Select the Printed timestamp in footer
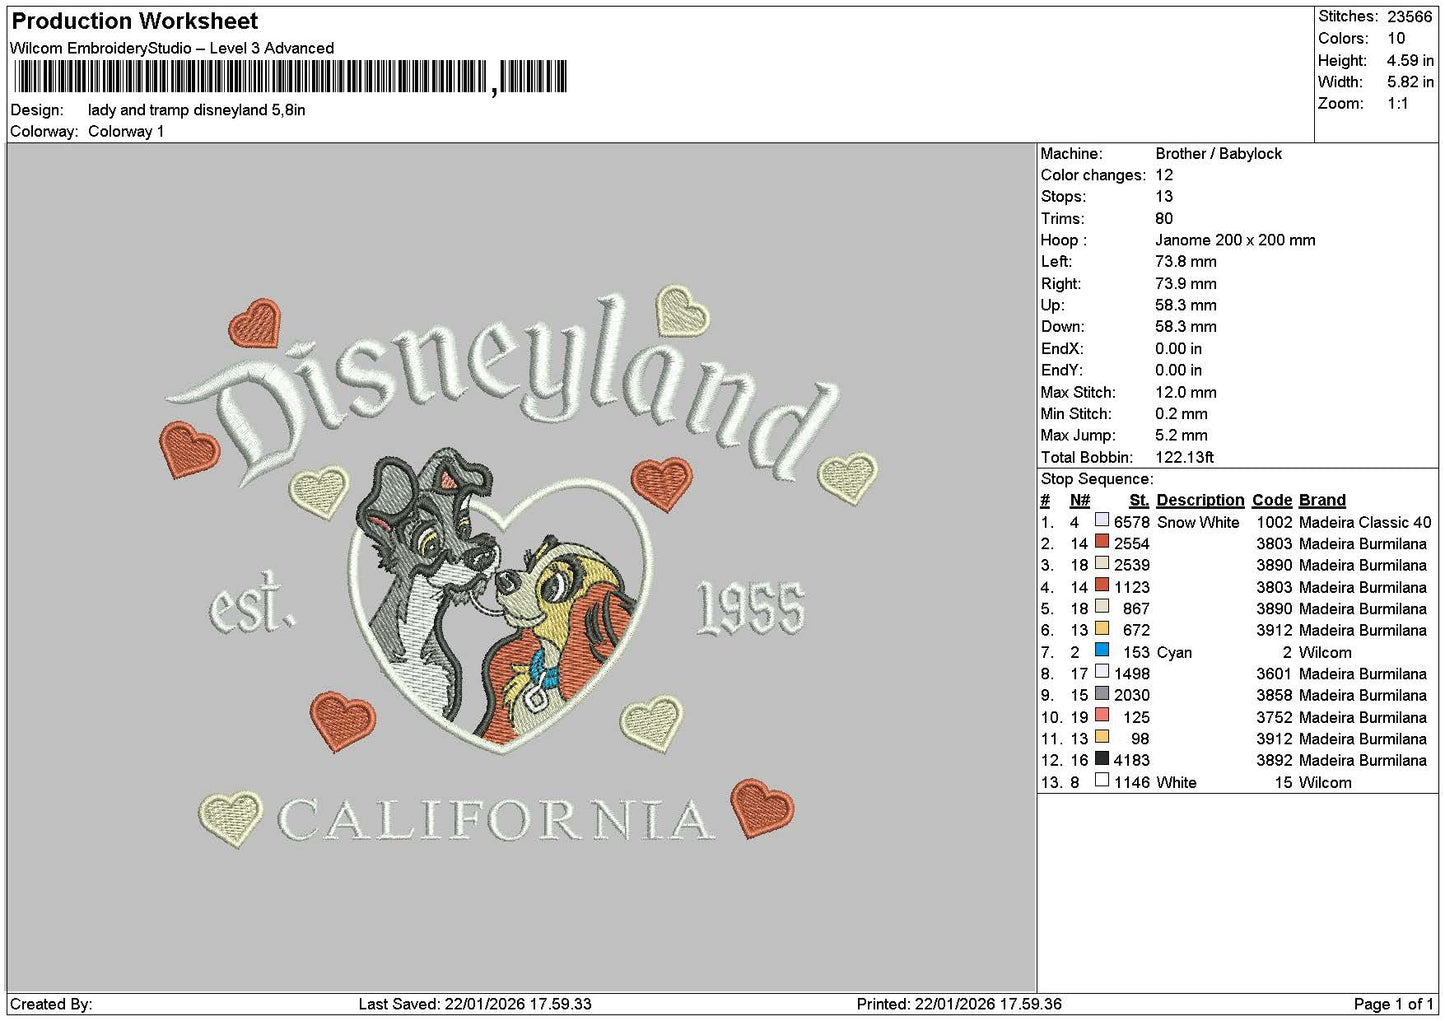This screenshot has width=1445, height=1021. pyautogui.click(x=959, y=1004)
